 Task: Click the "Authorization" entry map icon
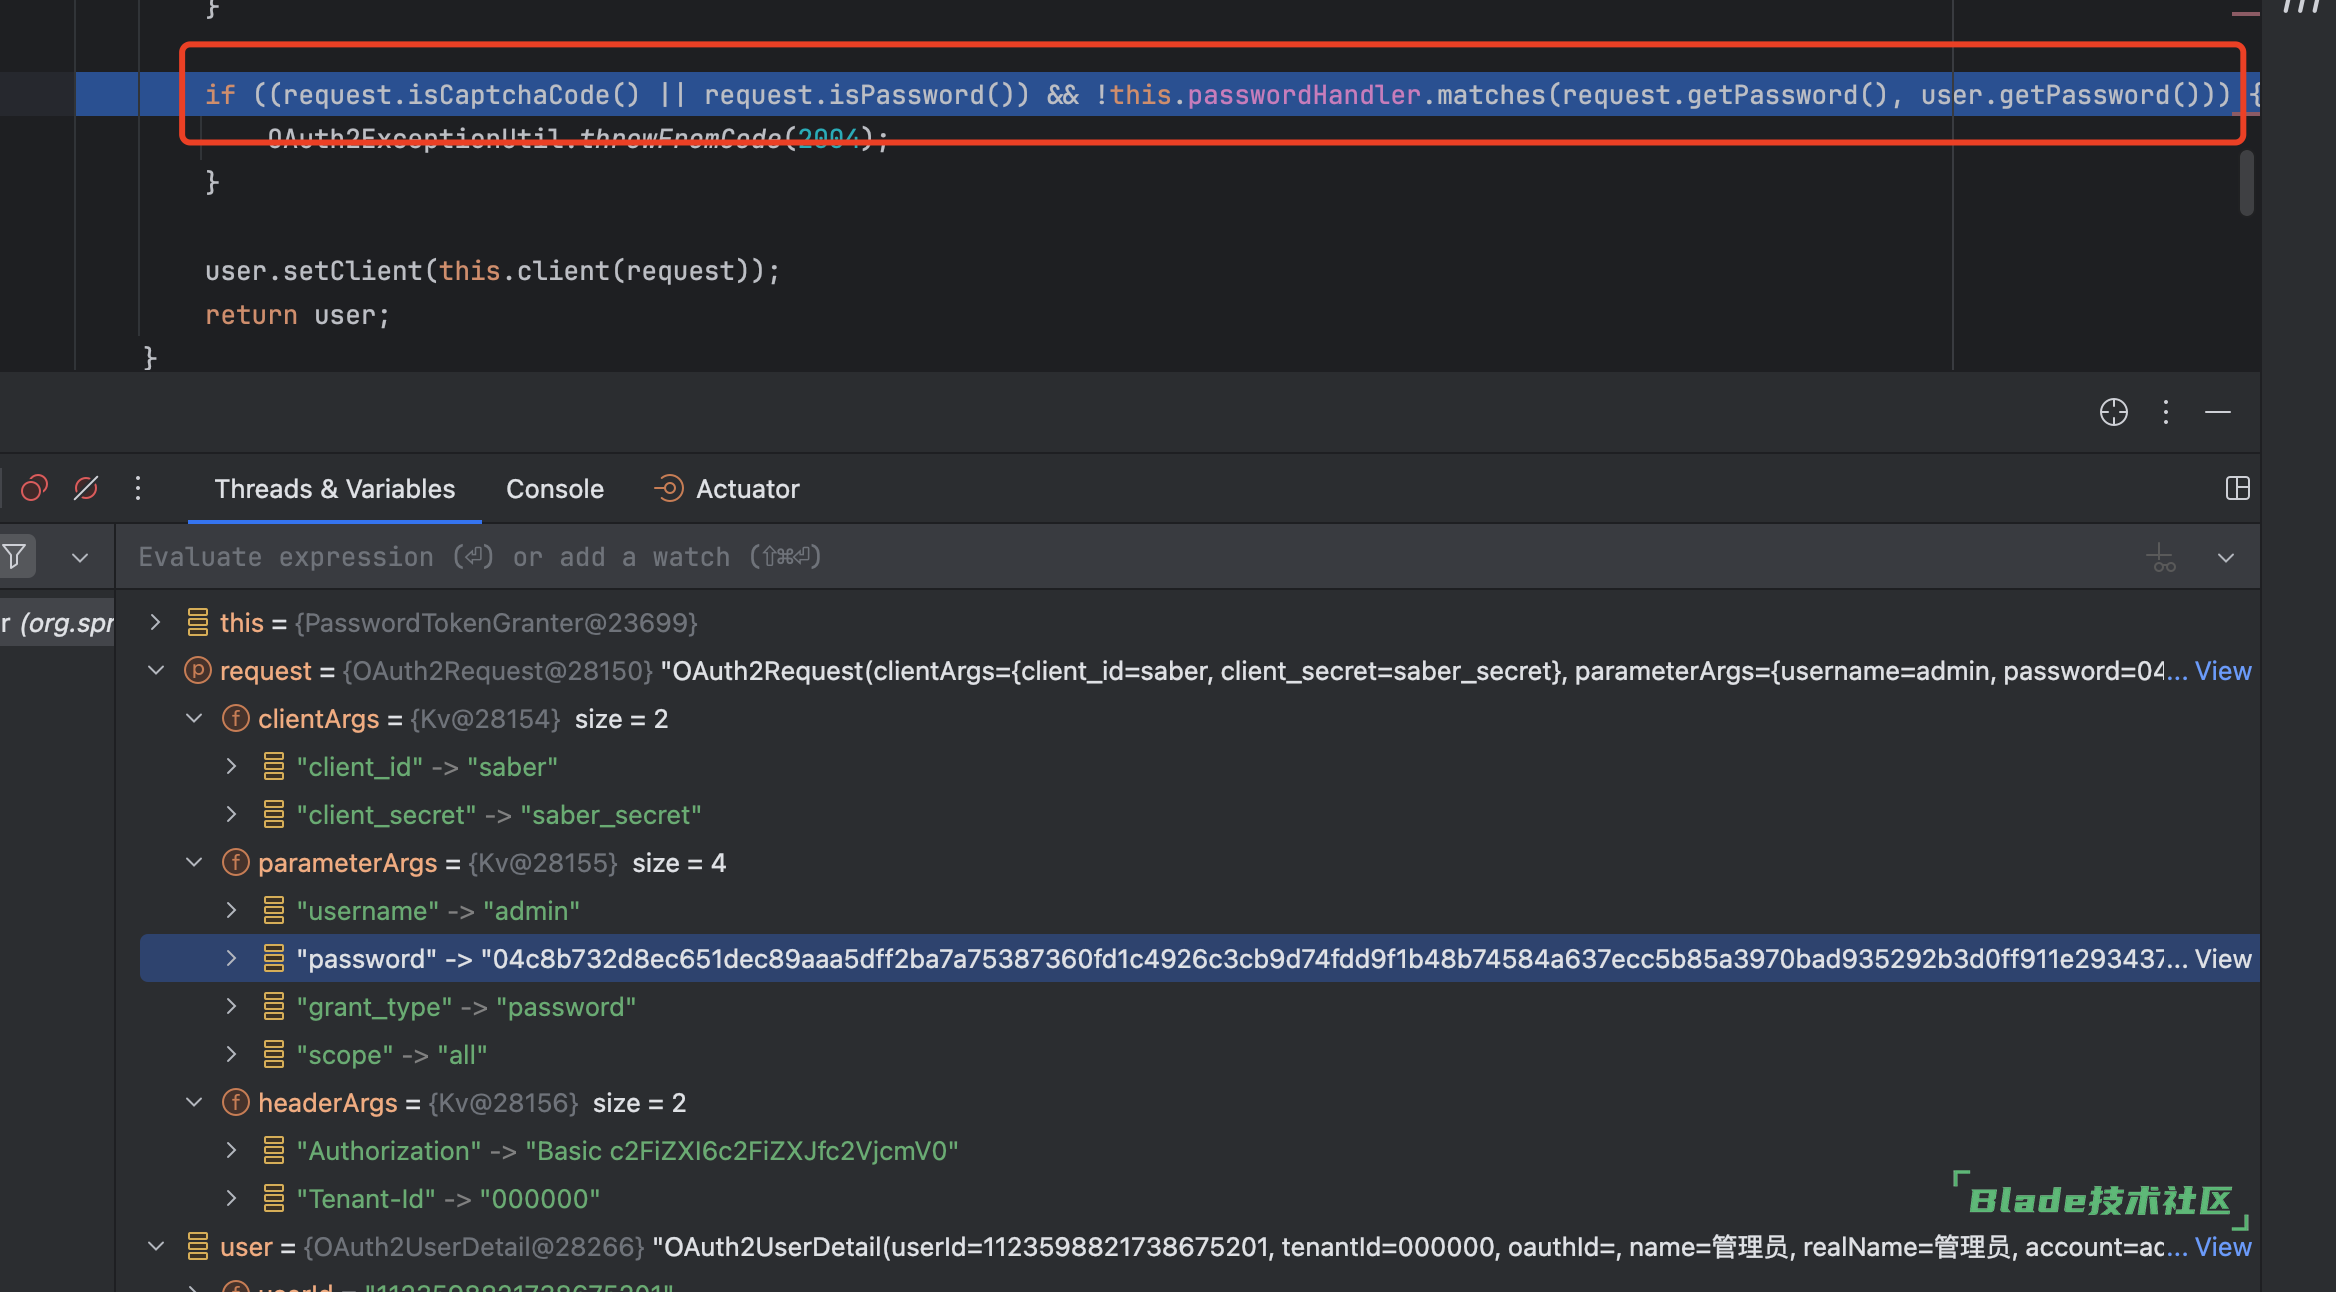(x=274, y=1150)
